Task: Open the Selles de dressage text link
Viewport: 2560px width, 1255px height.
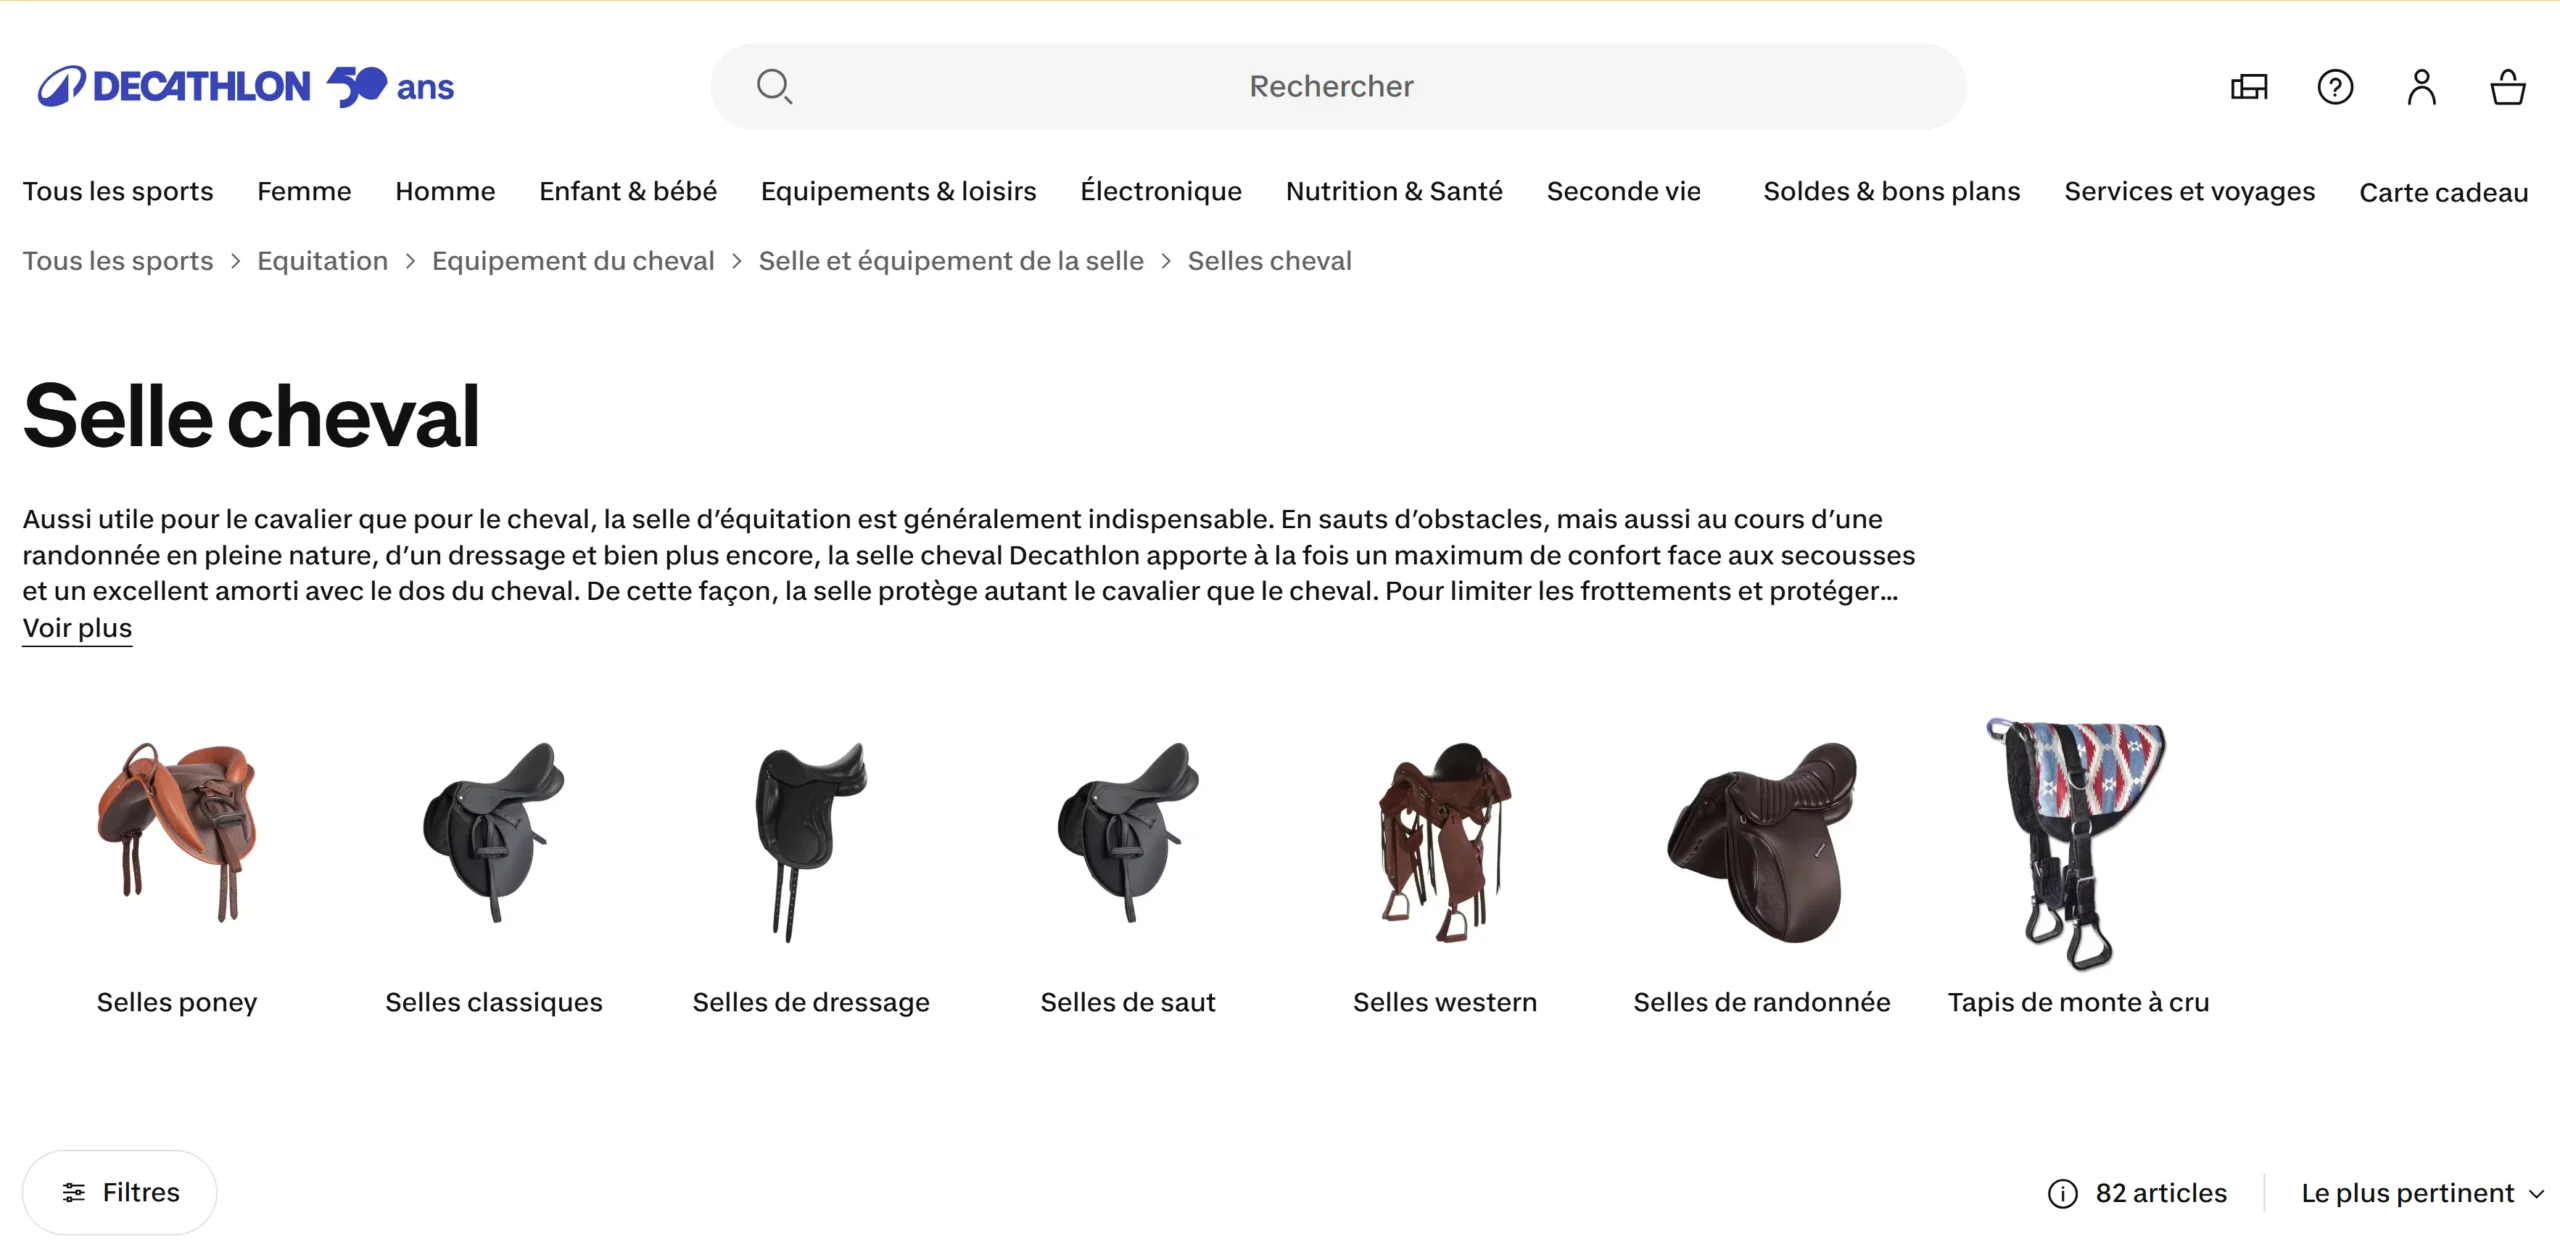Action: click(x=811, y=1002)
